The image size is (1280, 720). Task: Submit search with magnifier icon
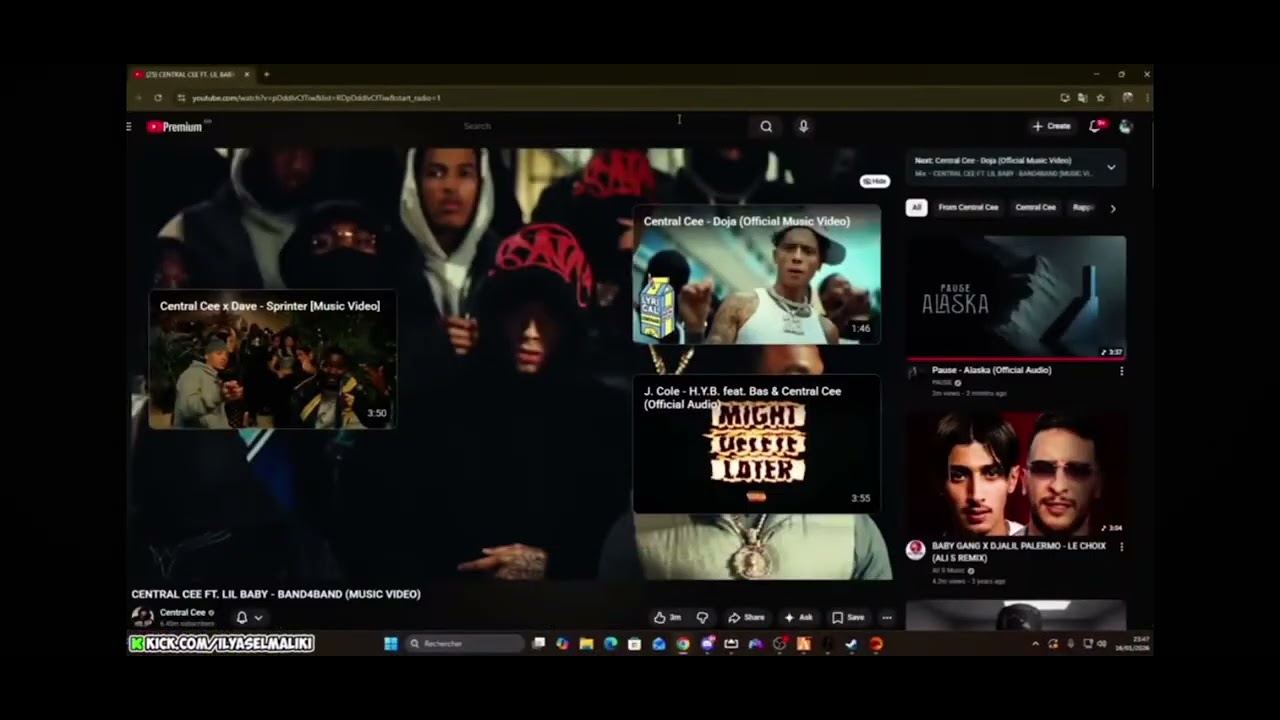766,126
